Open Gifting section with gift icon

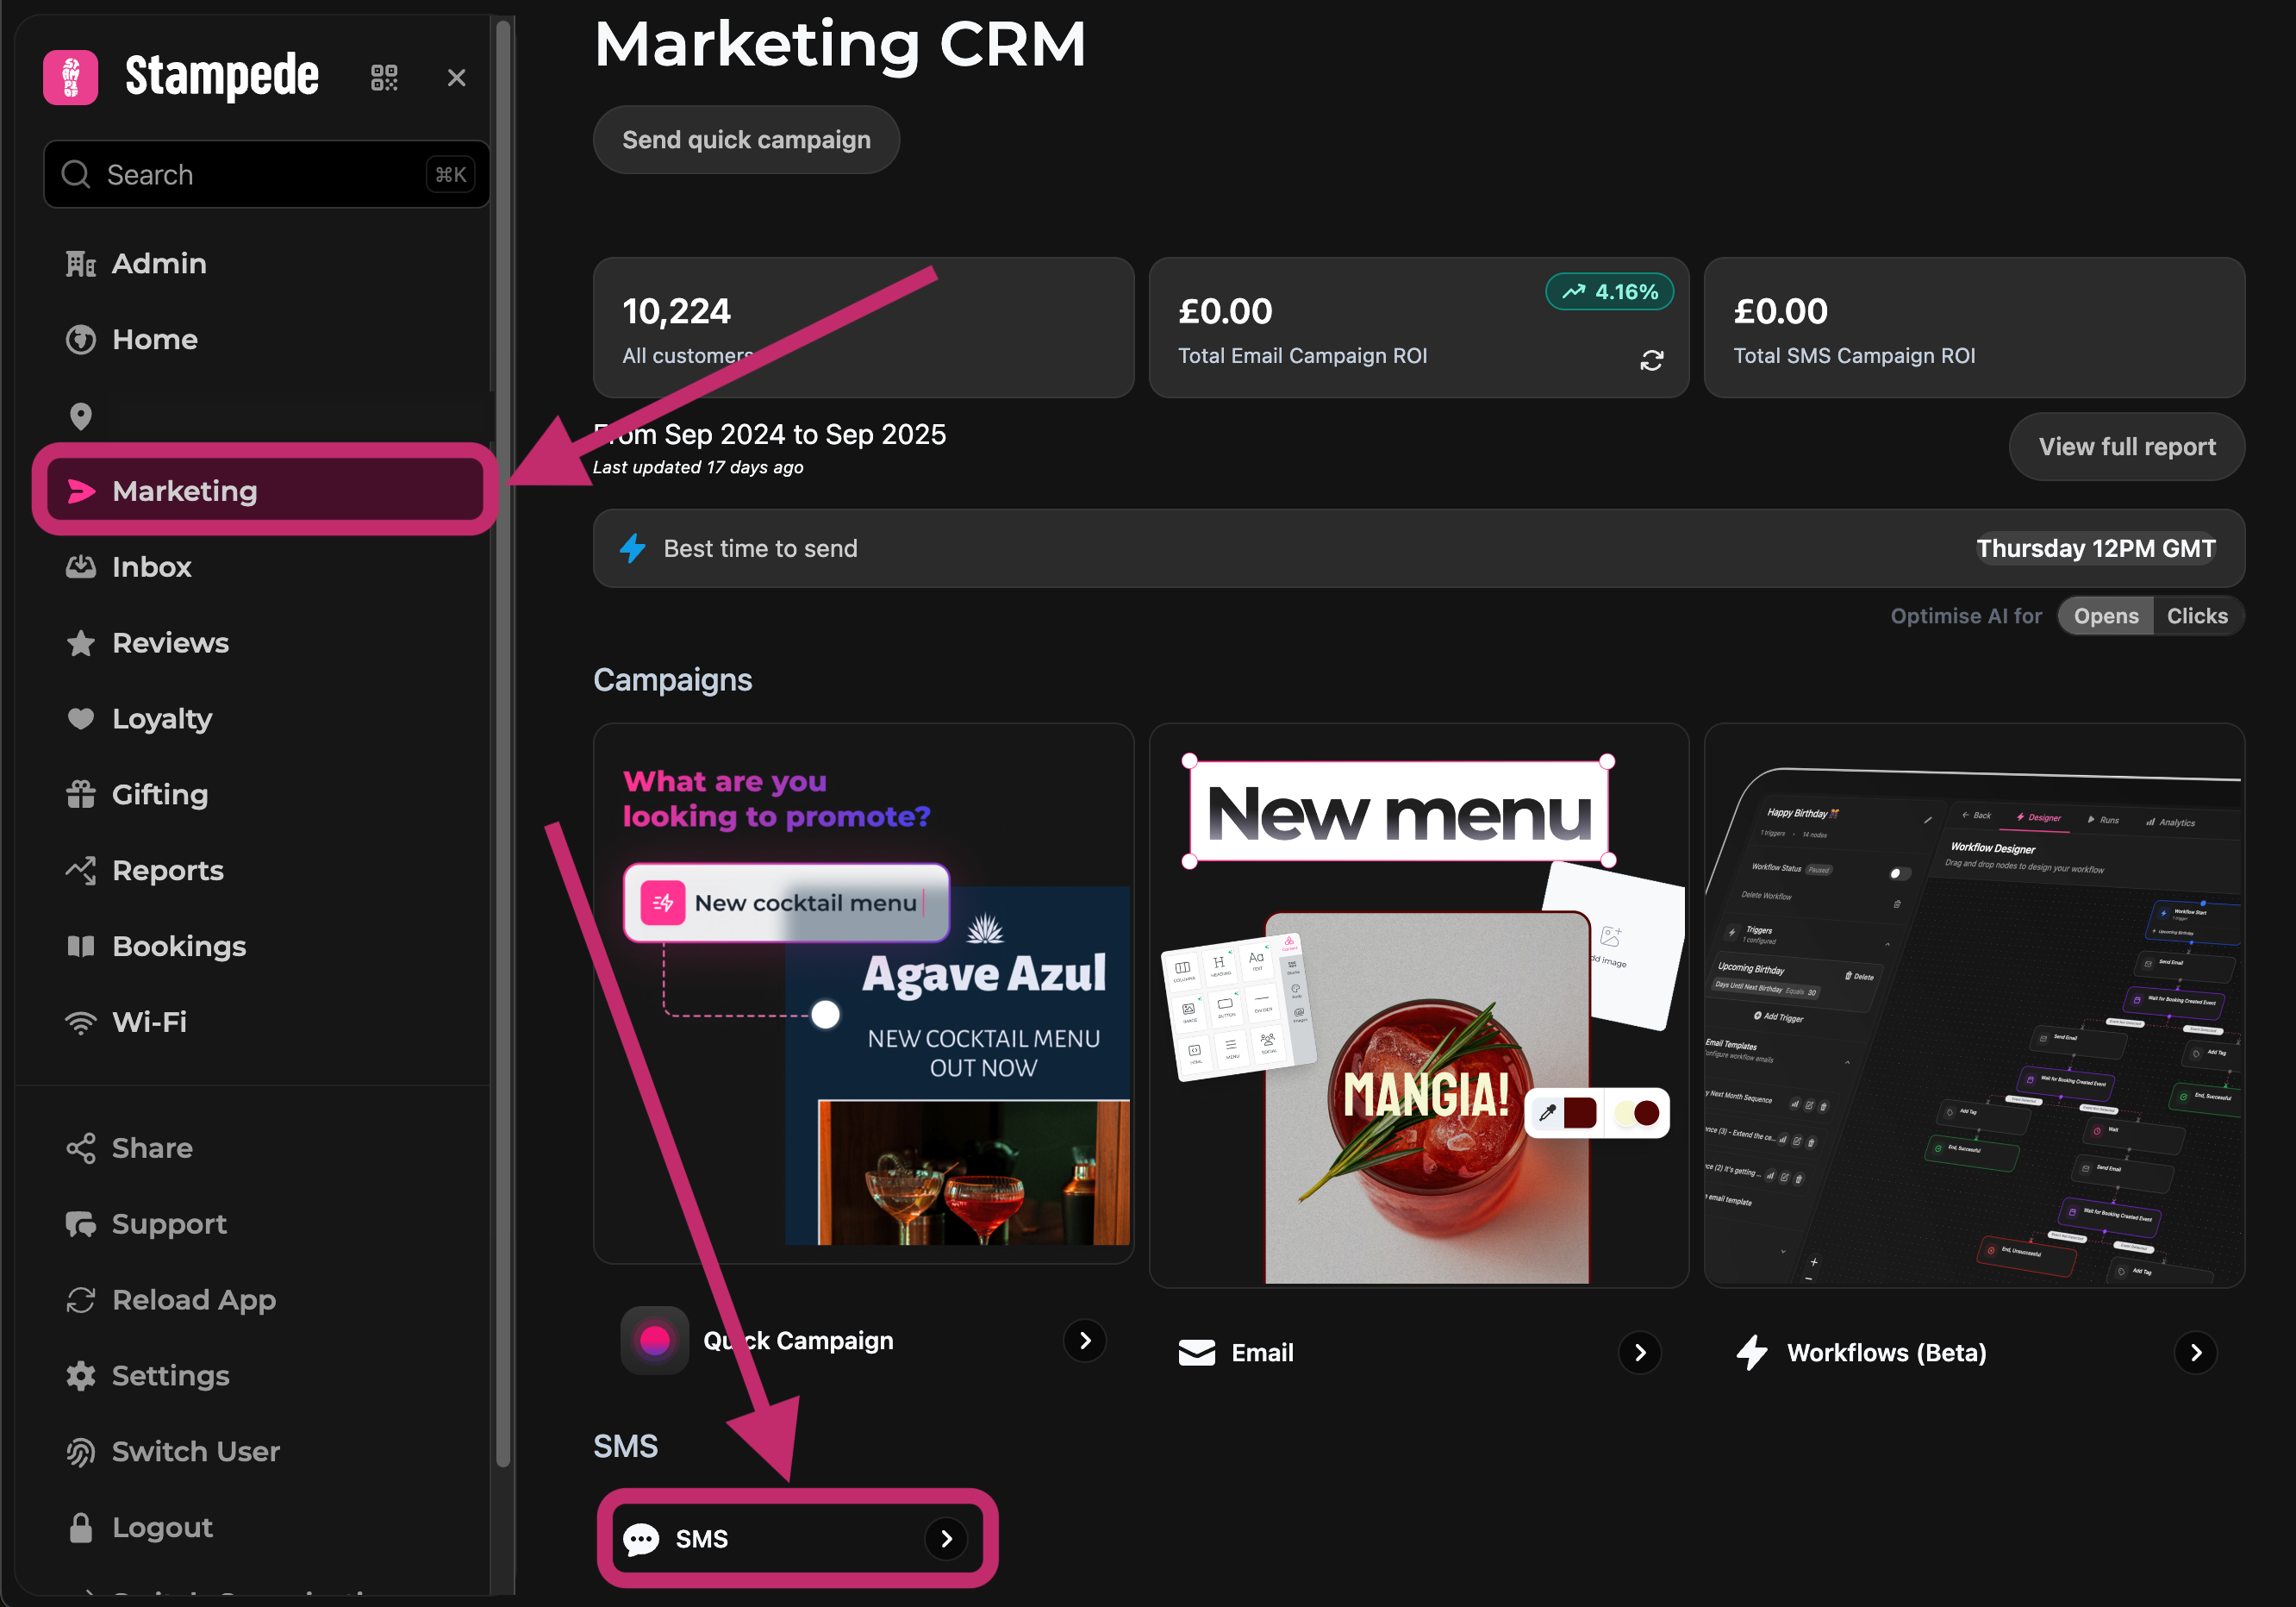(159, 794)
